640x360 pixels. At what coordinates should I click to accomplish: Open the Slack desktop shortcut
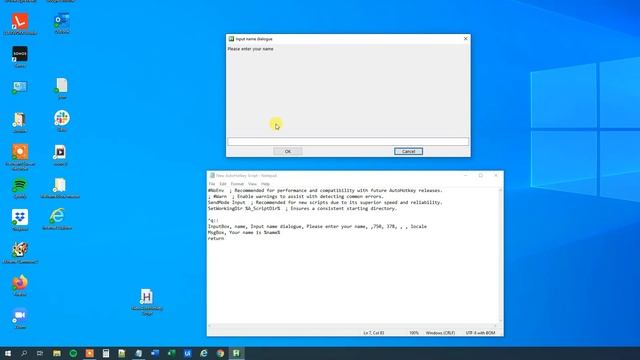coord(62,120)
